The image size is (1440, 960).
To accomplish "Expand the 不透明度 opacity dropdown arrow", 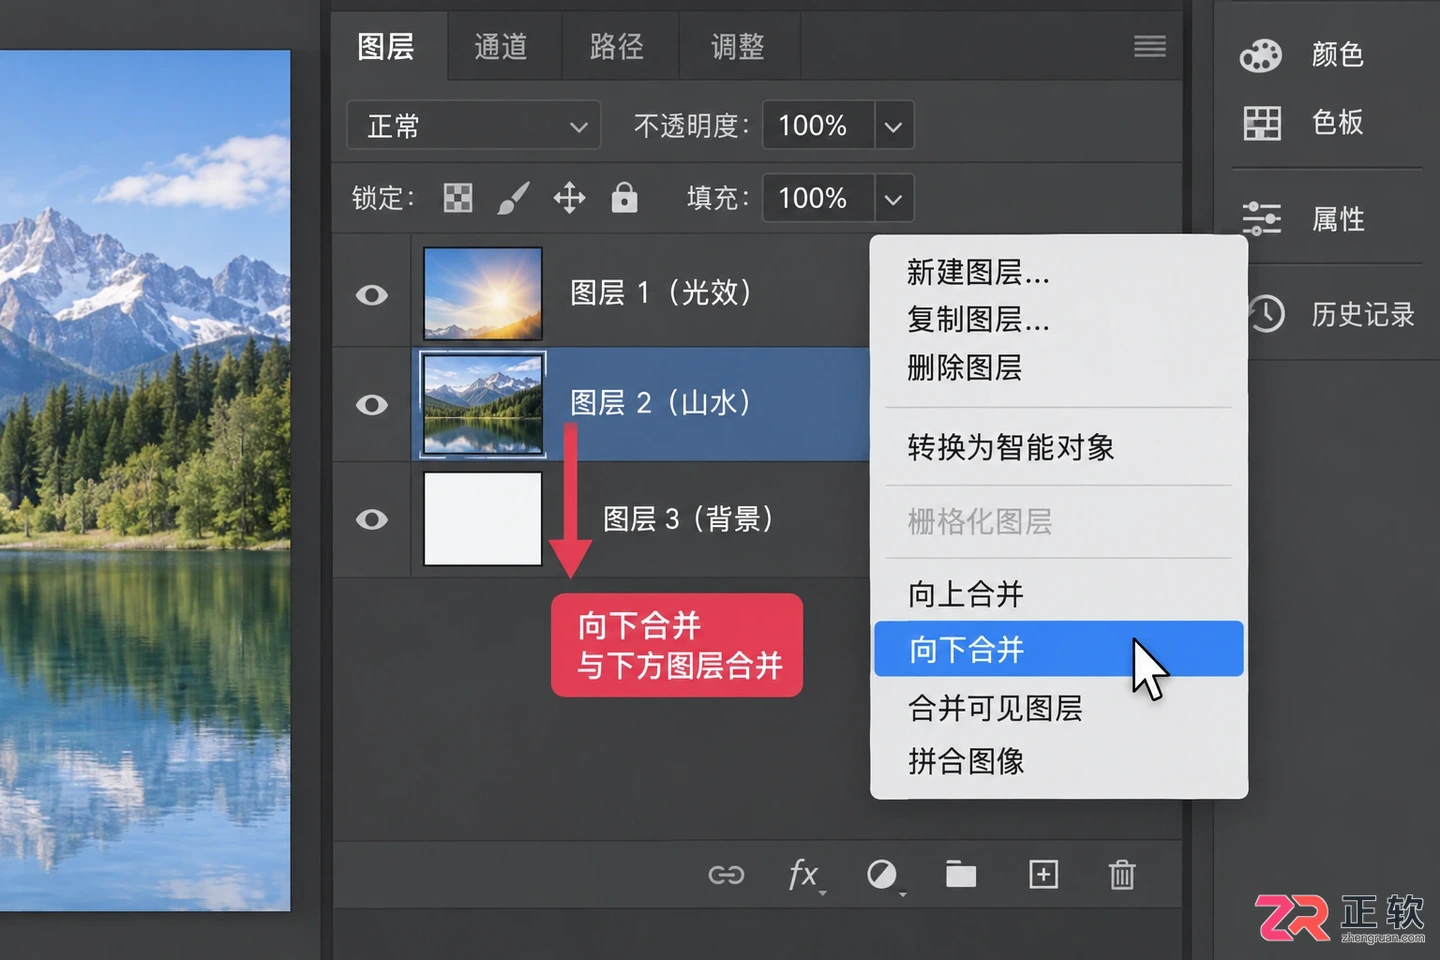I will pyautogui.click(x=893, y=126).
